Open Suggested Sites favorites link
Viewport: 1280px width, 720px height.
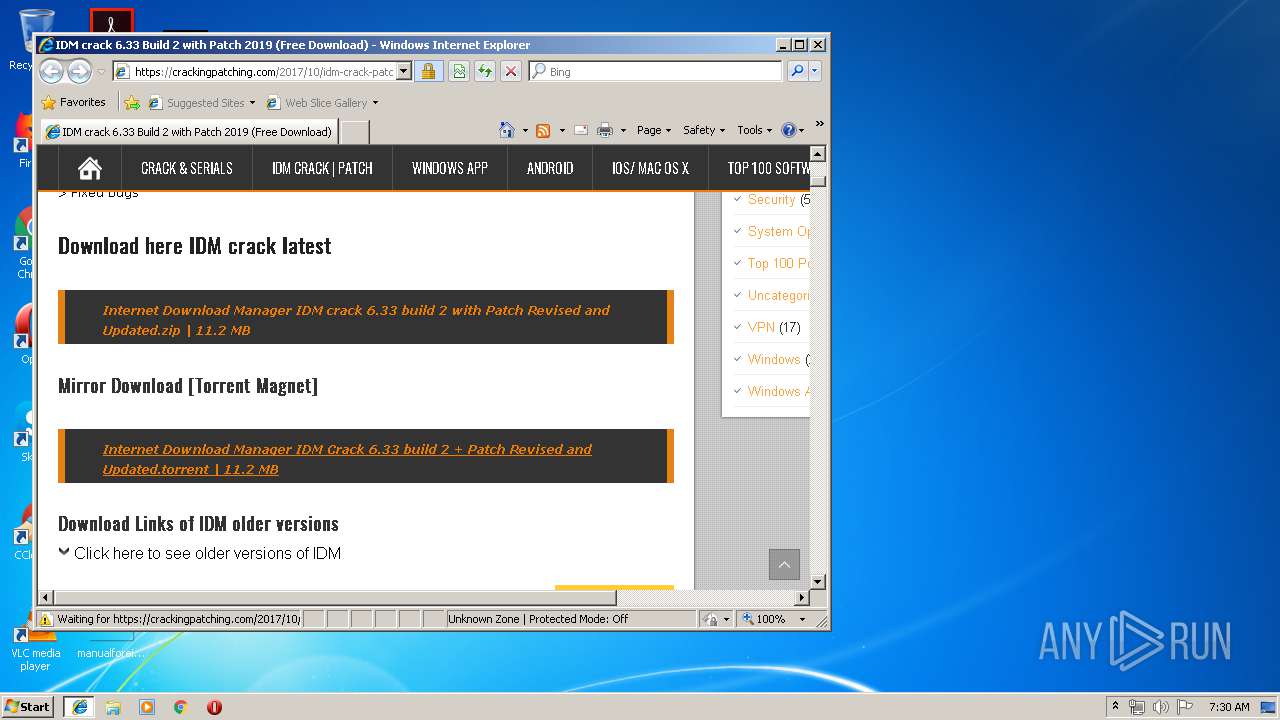pos(201,102)
